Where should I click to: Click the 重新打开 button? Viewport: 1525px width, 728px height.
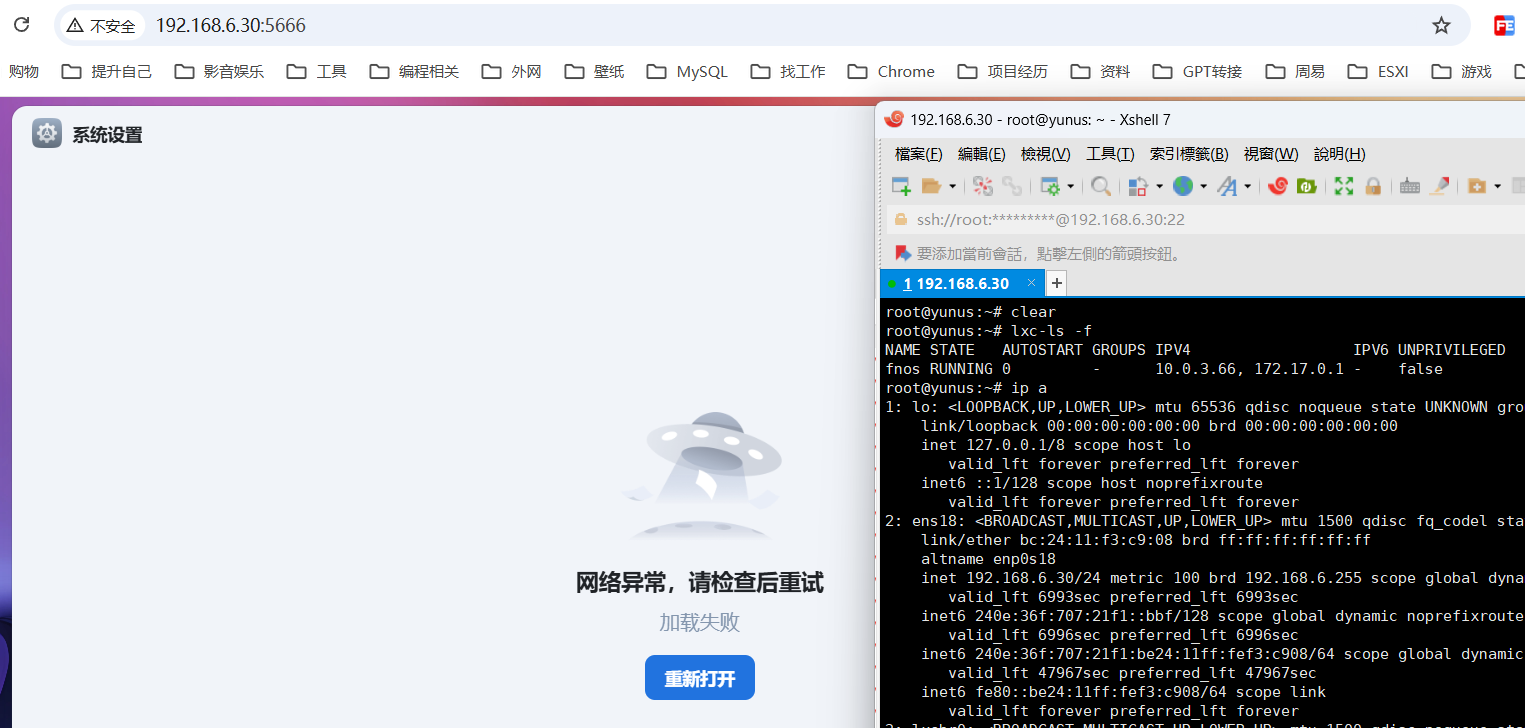(700, 678)
